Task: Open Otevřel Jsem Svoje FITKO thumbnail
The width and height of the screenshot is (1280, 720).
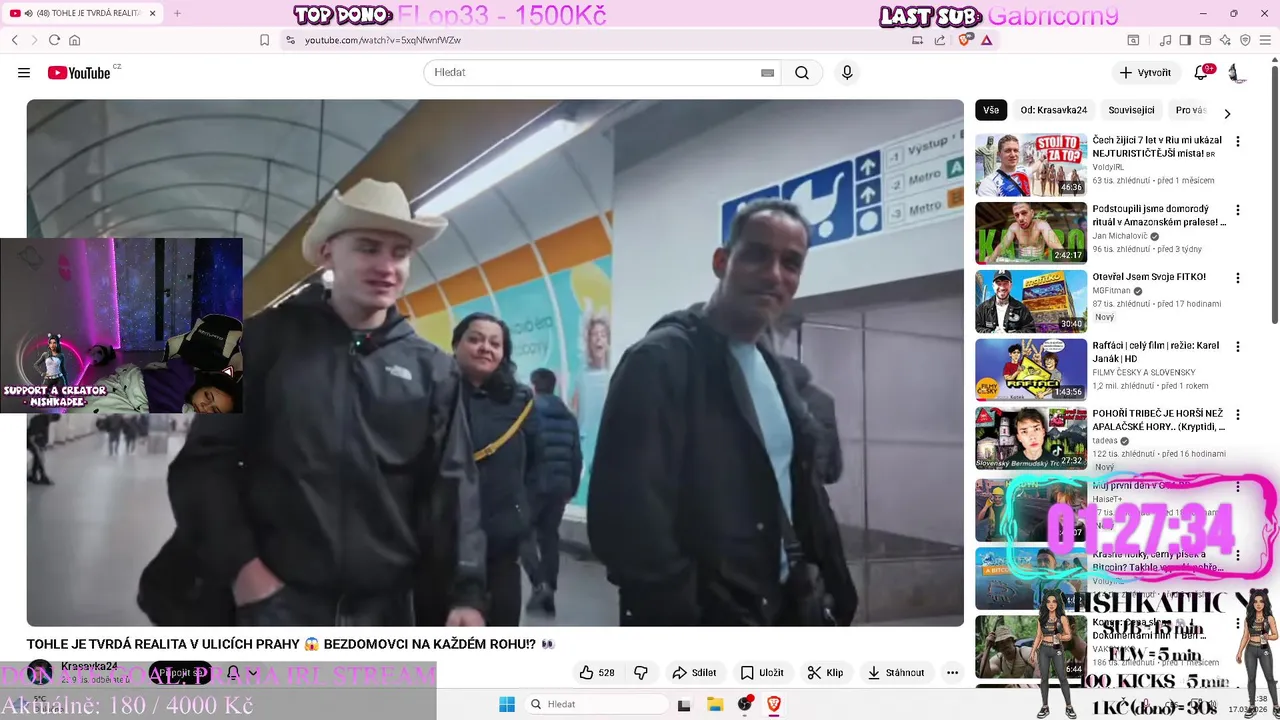Action: point(1031,301)
